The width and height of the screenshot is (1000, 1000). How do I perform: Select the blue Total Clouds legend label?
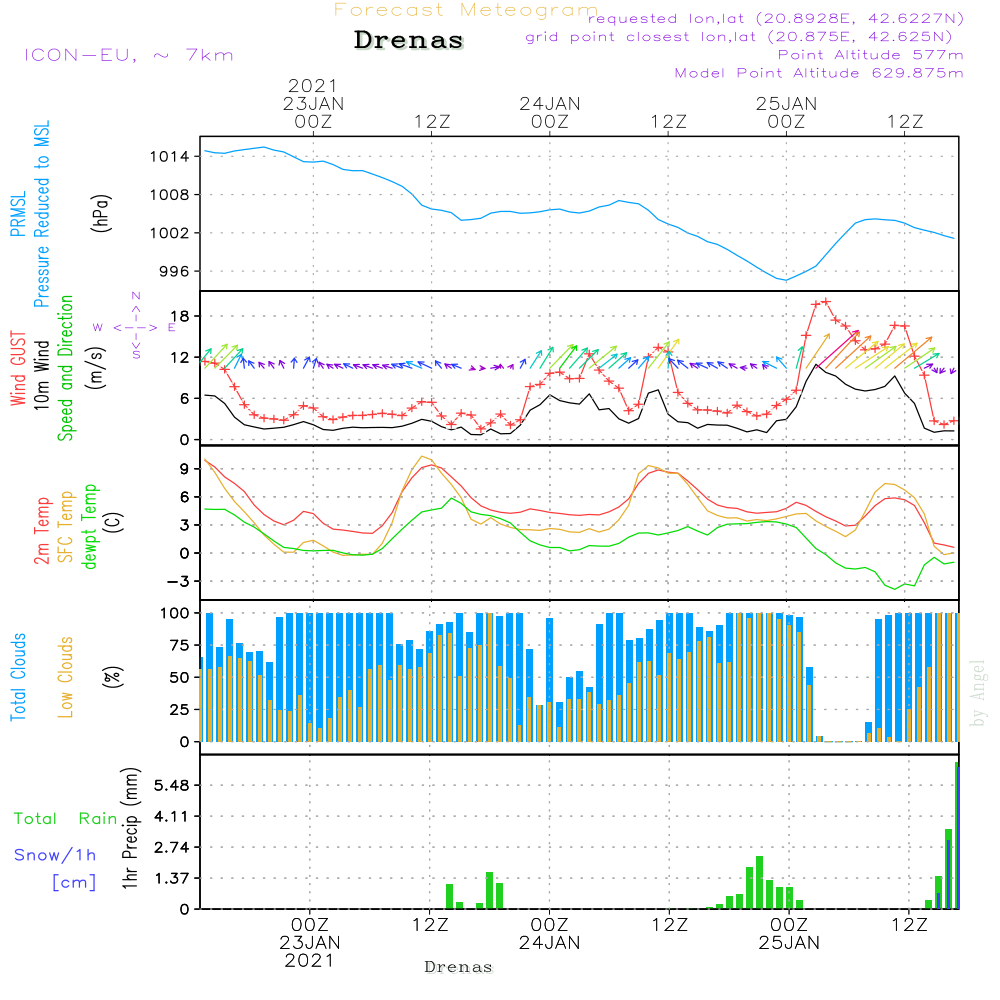(18, 677)
